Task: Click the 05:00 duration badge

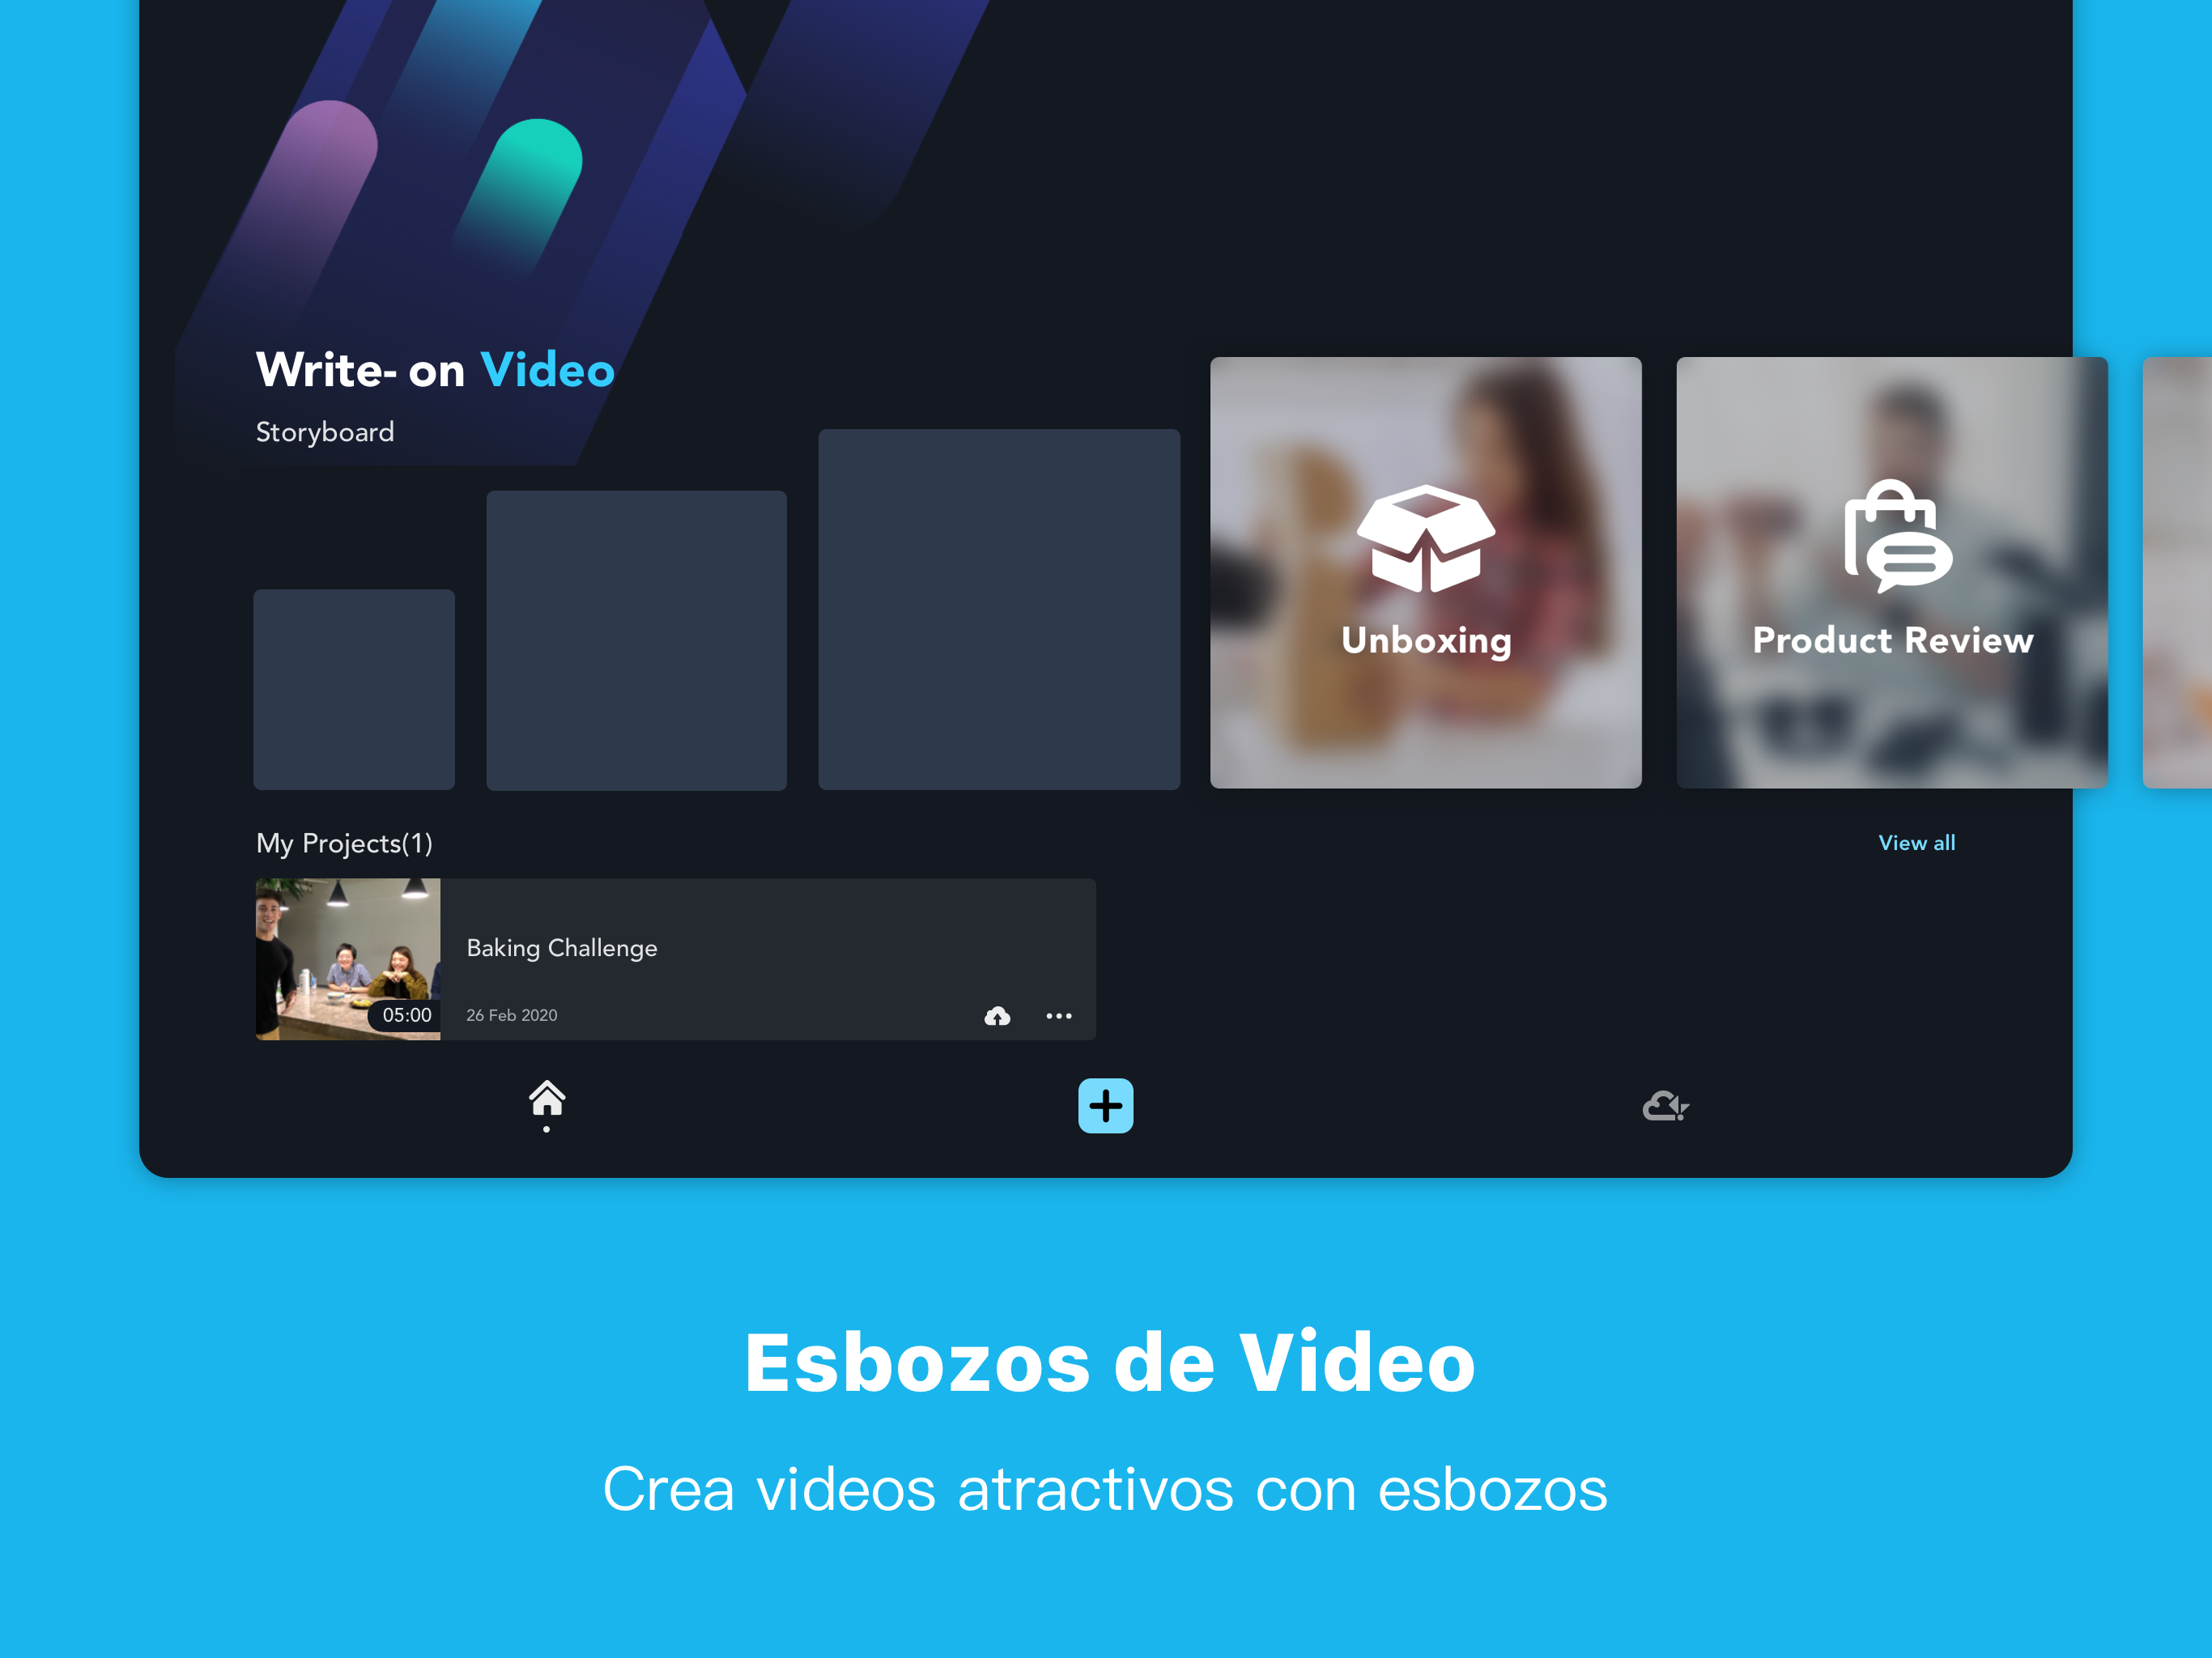Action: [406, 1015]
